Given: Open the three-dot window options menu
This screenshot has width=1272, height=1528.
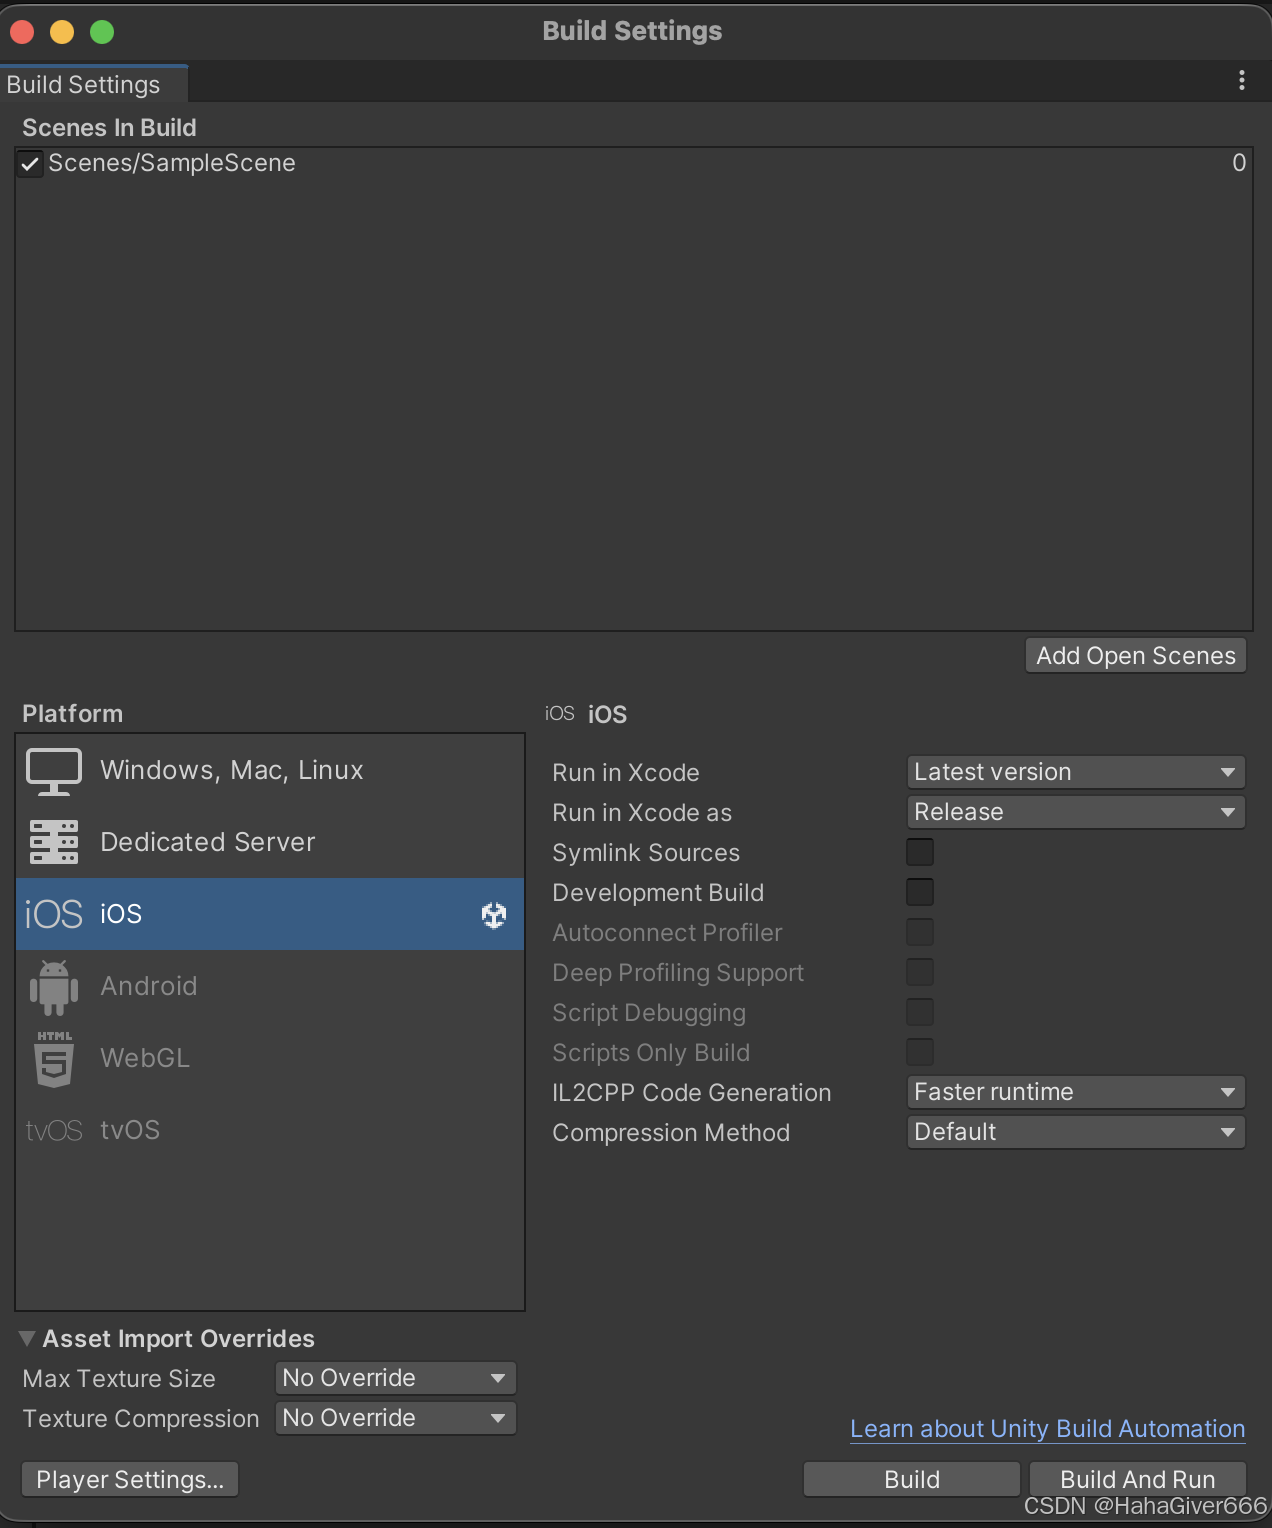Looking at the screenshot, I should coord(1242,81).
